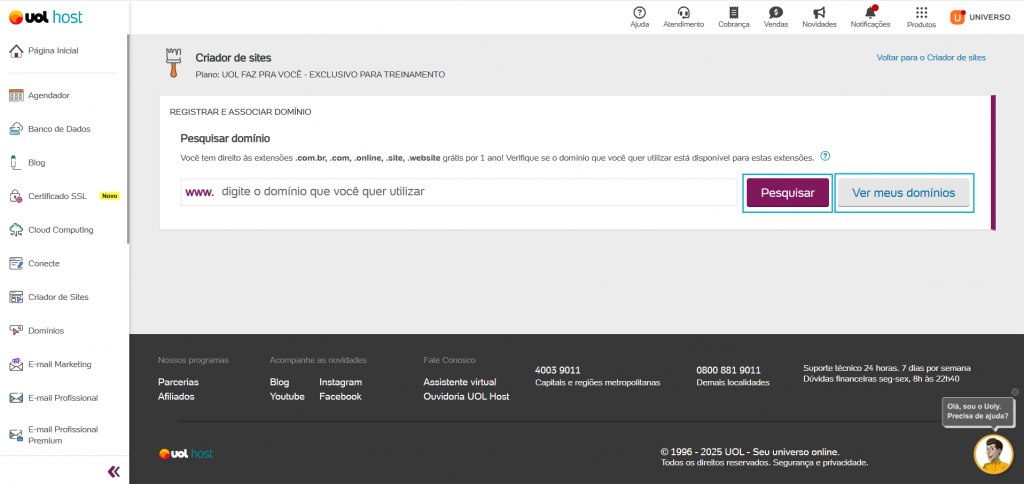
Task: Click the Voltar para o Criador de sites link
Action: [x=931, y=57]
